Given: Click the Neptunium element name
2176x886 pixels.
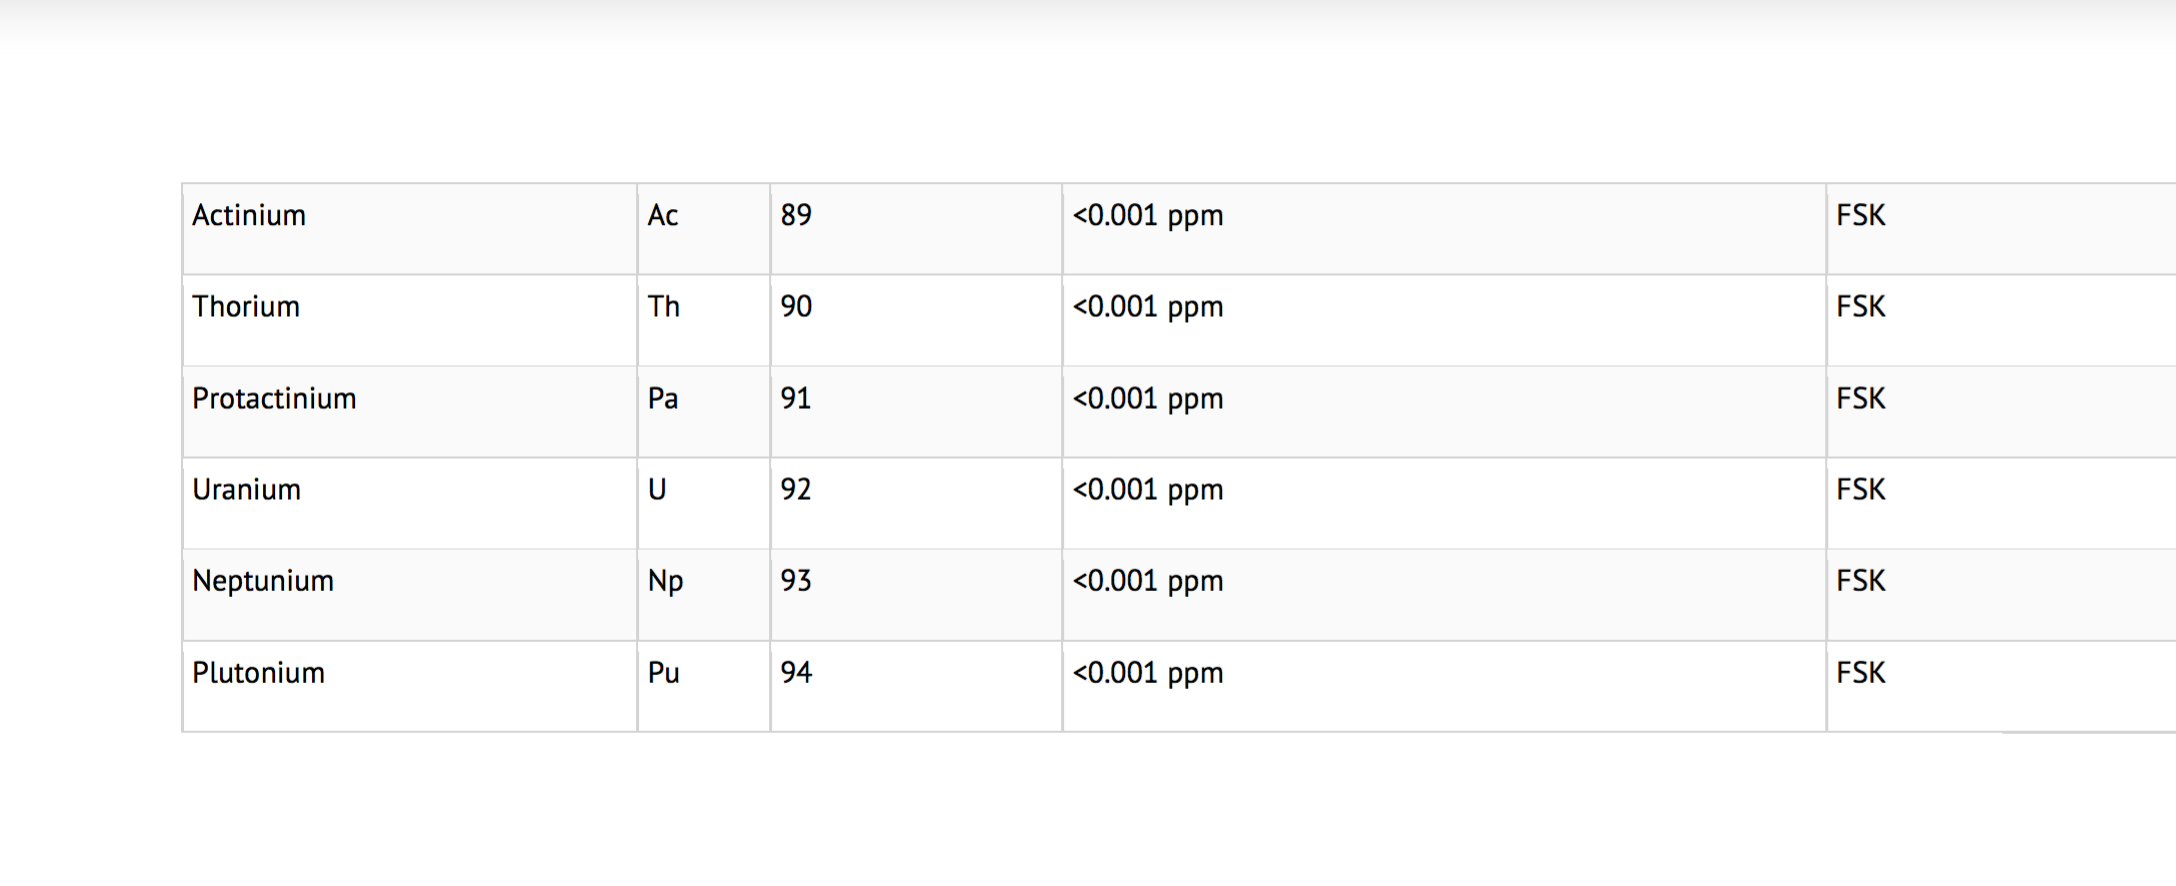Looking at the screenshot, I should [263, 581].
